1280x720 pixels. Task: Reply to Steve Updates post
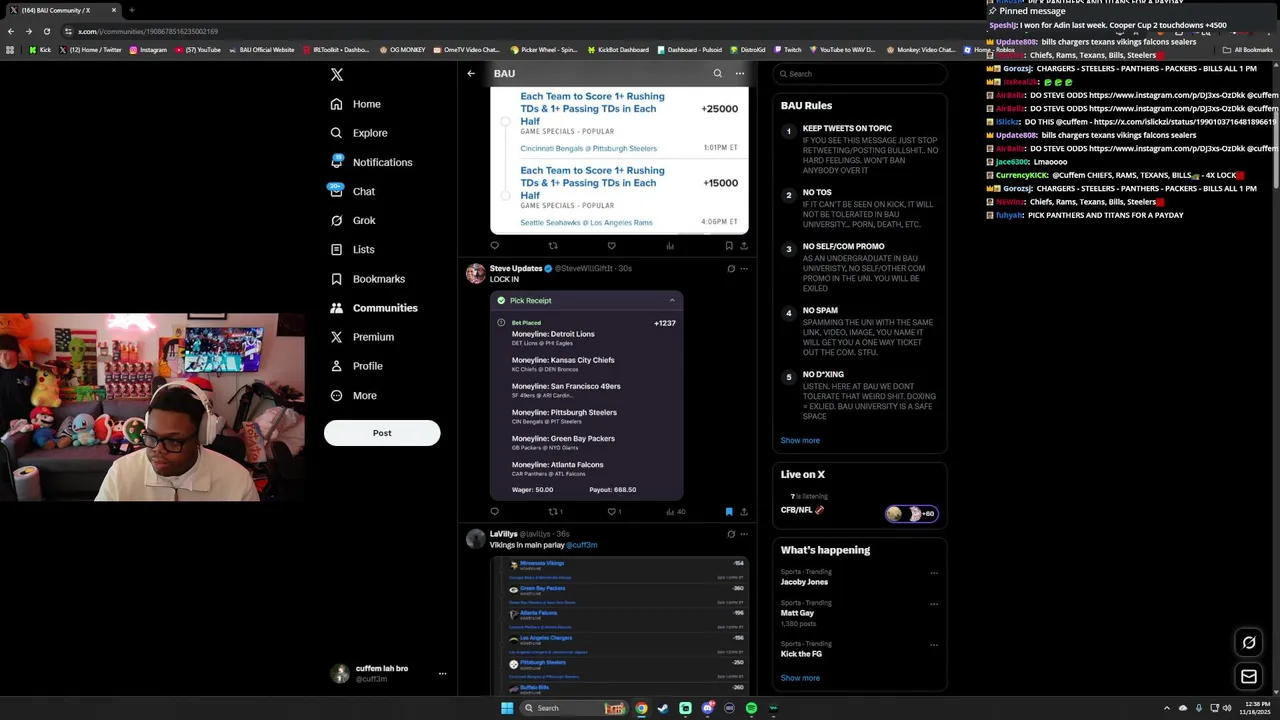[494, 511]
